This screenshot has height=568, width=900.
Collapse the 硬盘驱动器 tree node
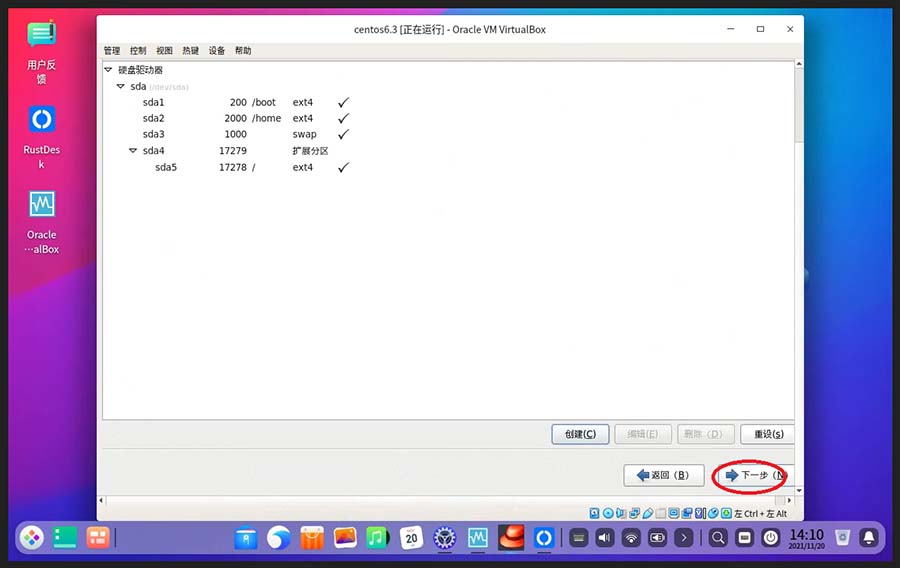click(x=108, y=69)
